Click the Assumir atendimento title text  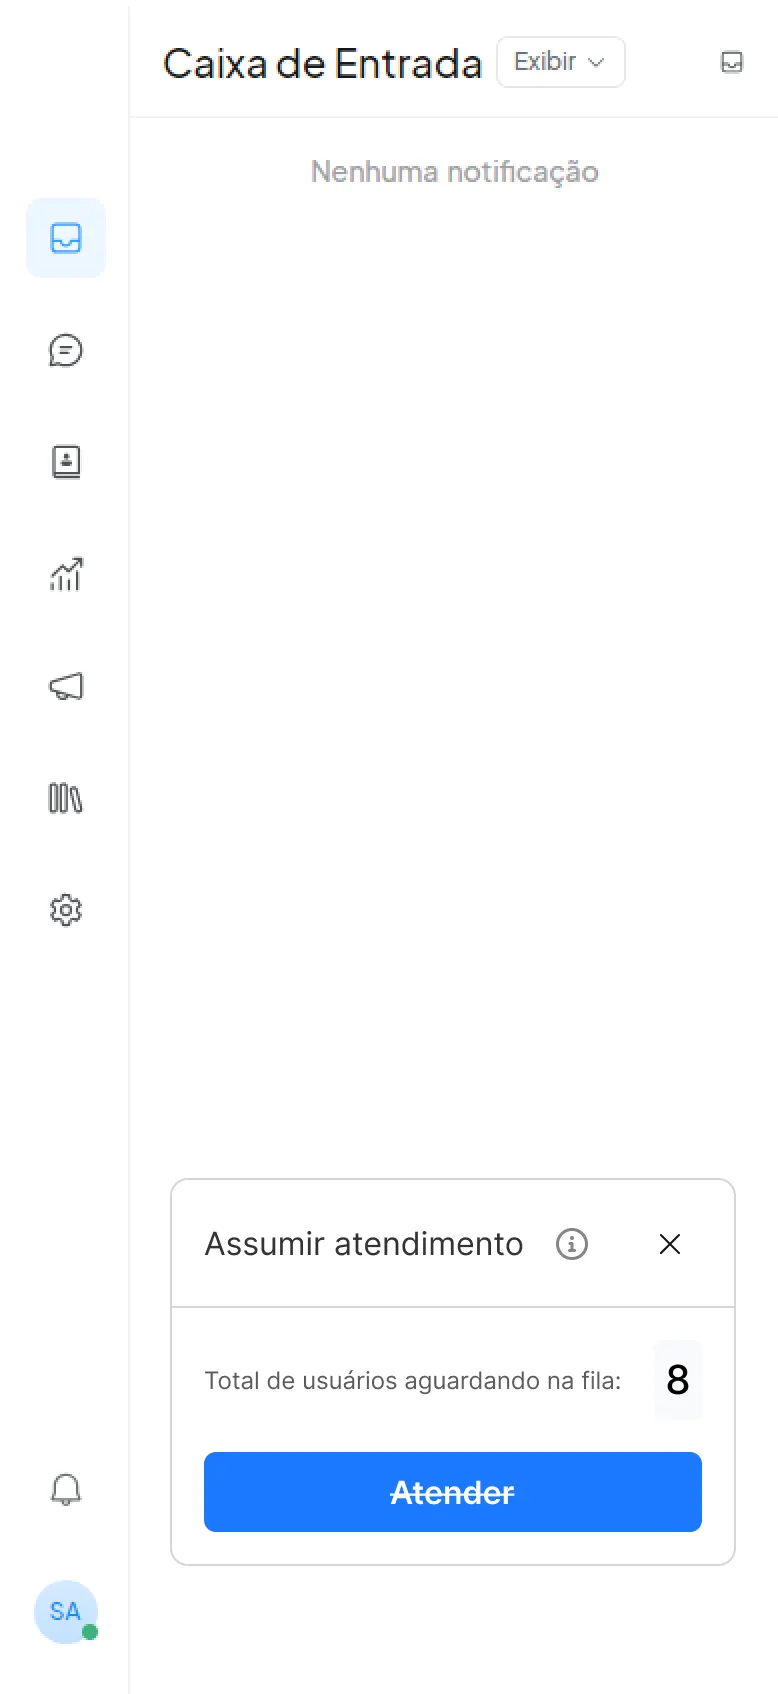[x=364, y=1244]
